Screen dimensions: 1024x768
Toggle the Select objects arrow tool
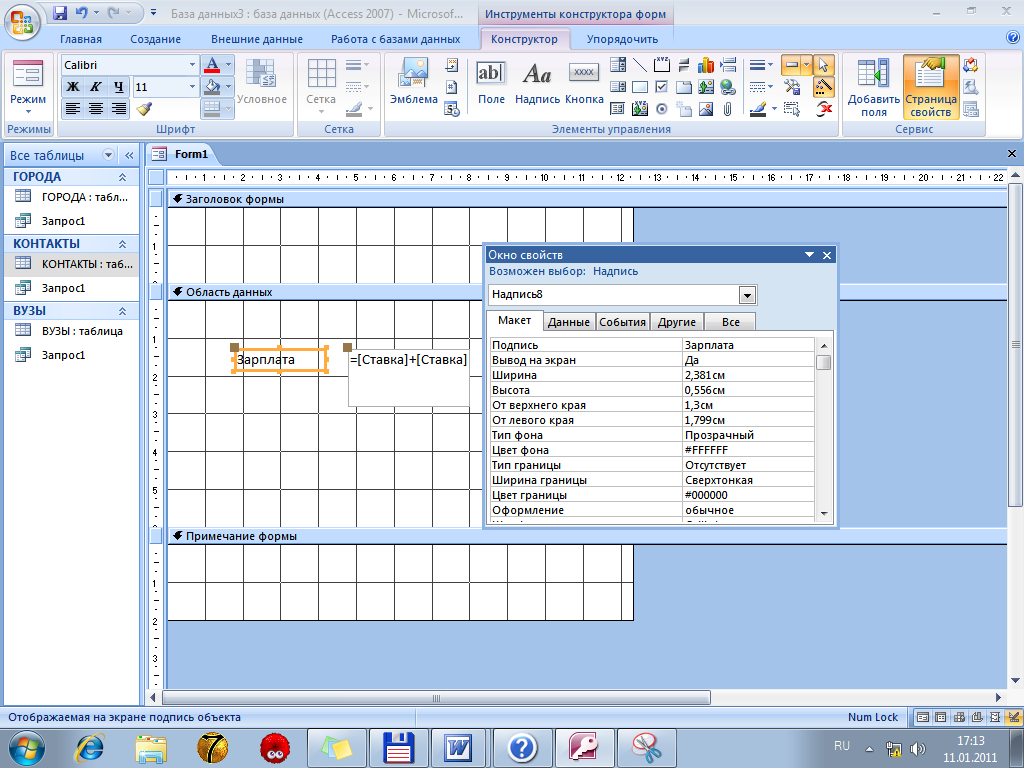[x=823, y=65]
